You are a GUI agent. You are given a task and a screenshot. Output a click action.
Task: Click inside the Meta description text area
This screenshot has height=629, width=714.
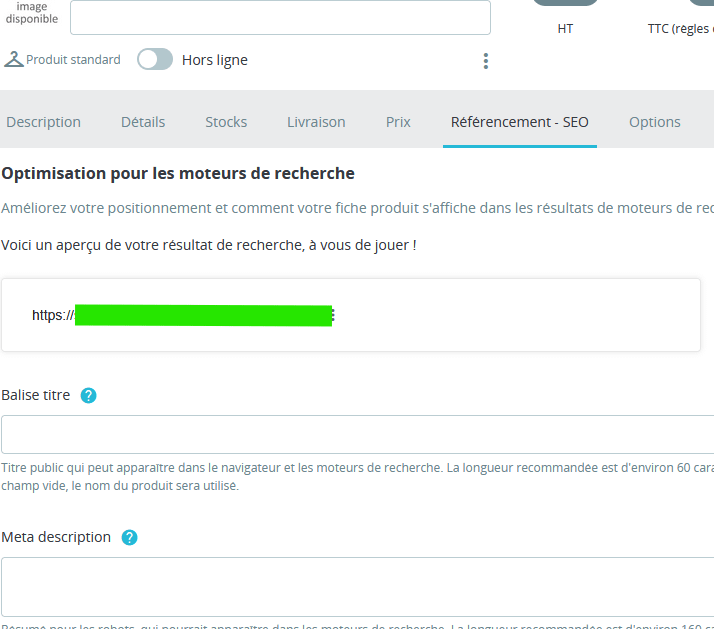[x=357, y=585]
